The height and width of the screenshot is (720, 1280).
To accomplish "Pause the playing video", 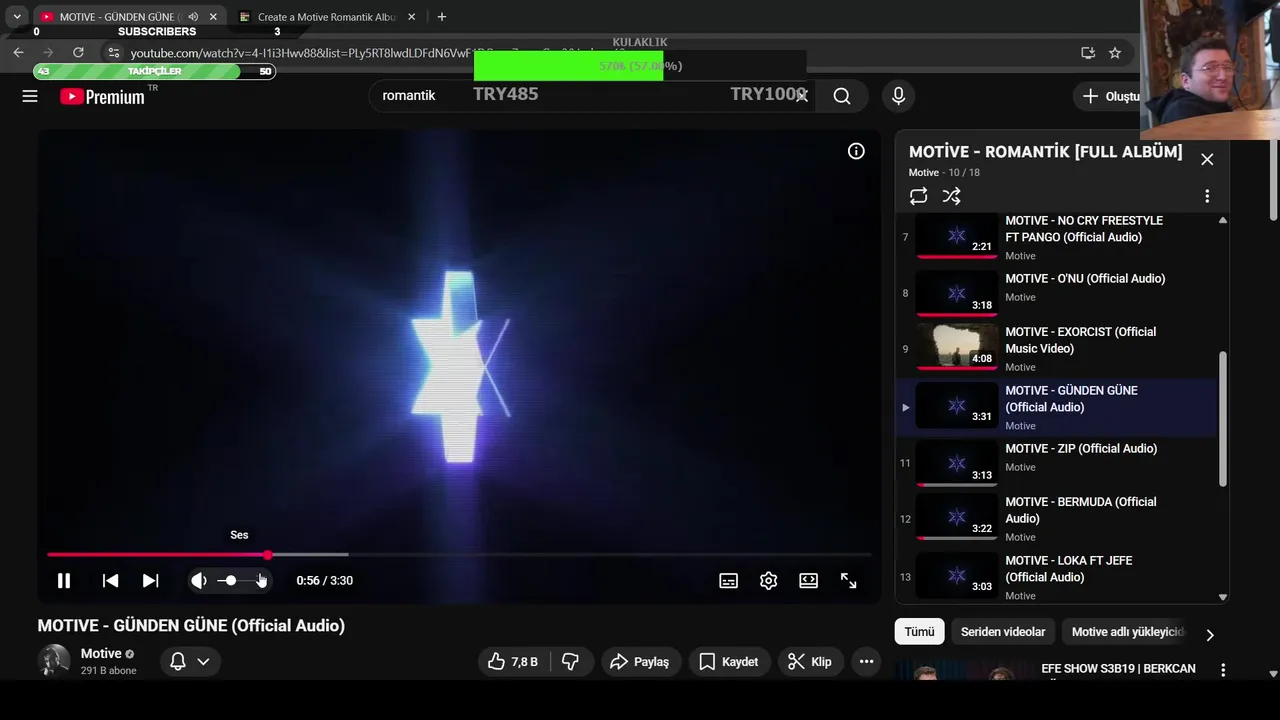I will tap(63, 581).
